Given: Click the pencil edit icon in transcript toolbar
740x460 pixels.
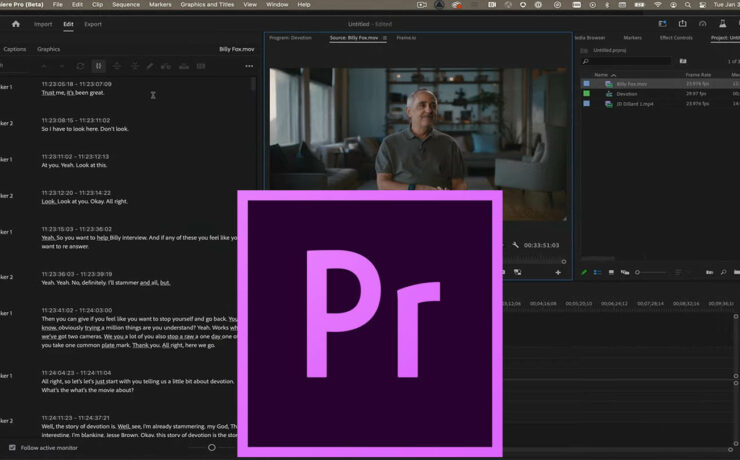Looking at the screenshot, I should coord(150,67).
